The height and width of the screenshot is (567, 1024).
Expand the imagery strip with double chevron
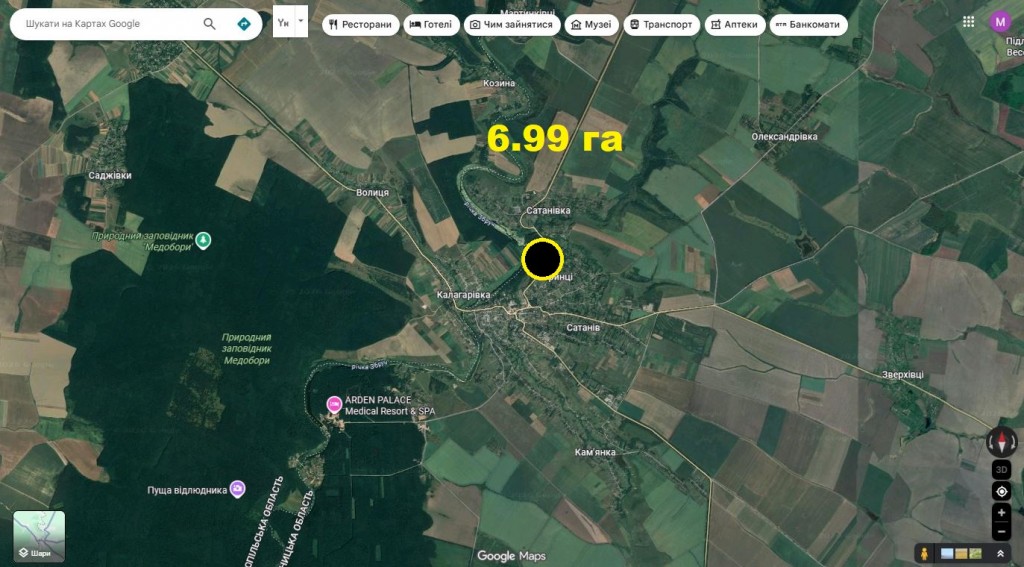(1000, 553)
